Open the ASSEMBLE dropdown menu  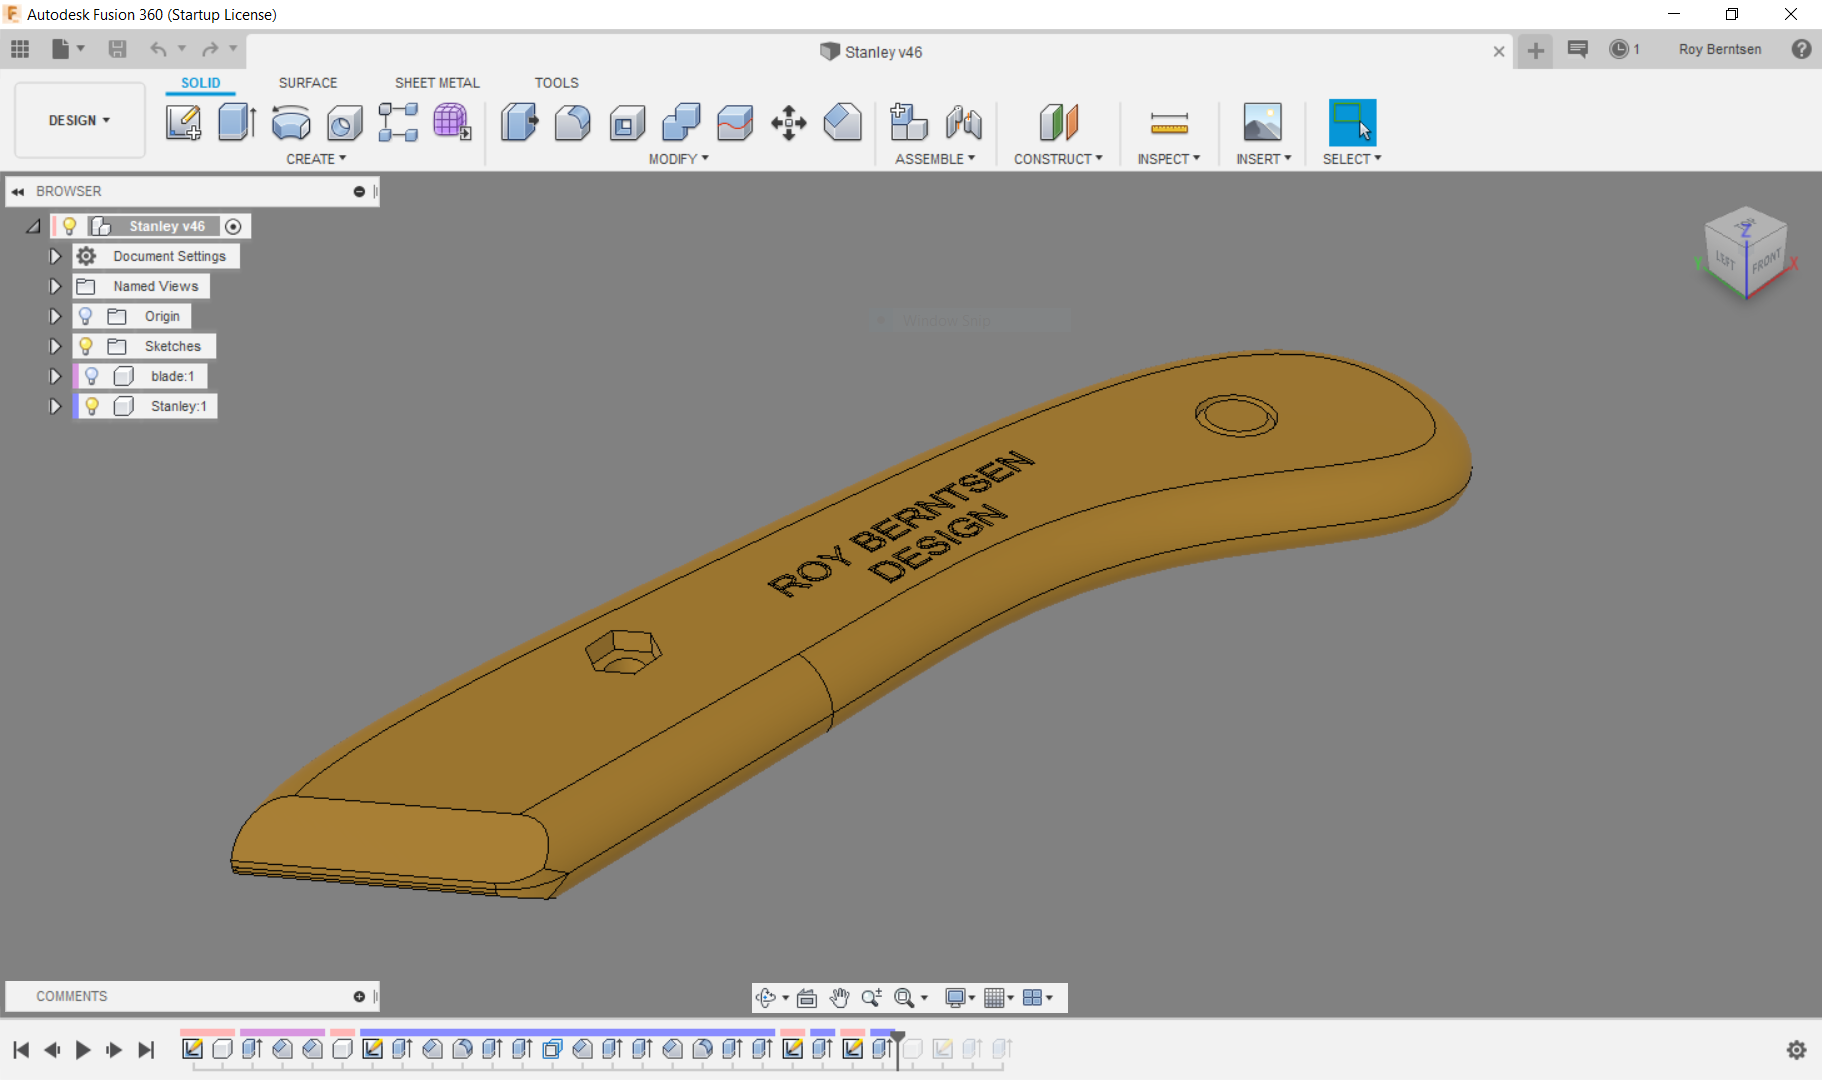click(x=935, y=159)
